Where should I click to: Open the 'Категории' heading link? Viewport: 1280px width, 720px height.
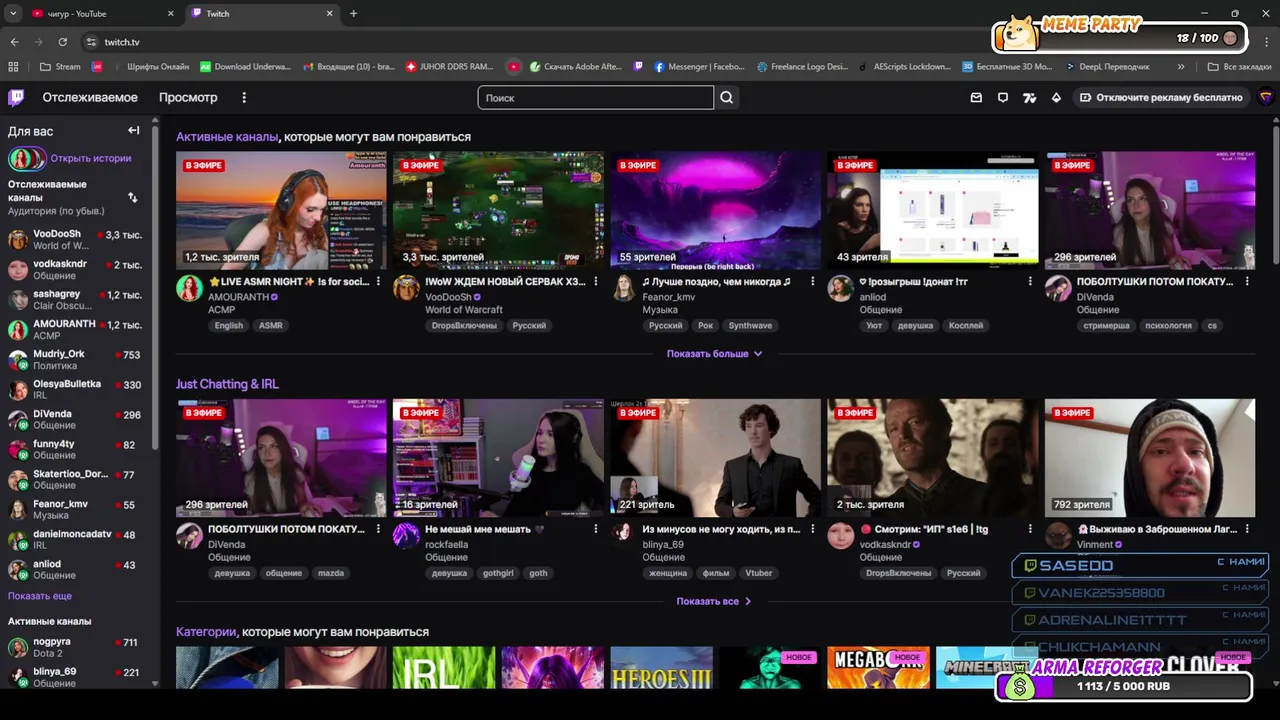click(206, 632)
